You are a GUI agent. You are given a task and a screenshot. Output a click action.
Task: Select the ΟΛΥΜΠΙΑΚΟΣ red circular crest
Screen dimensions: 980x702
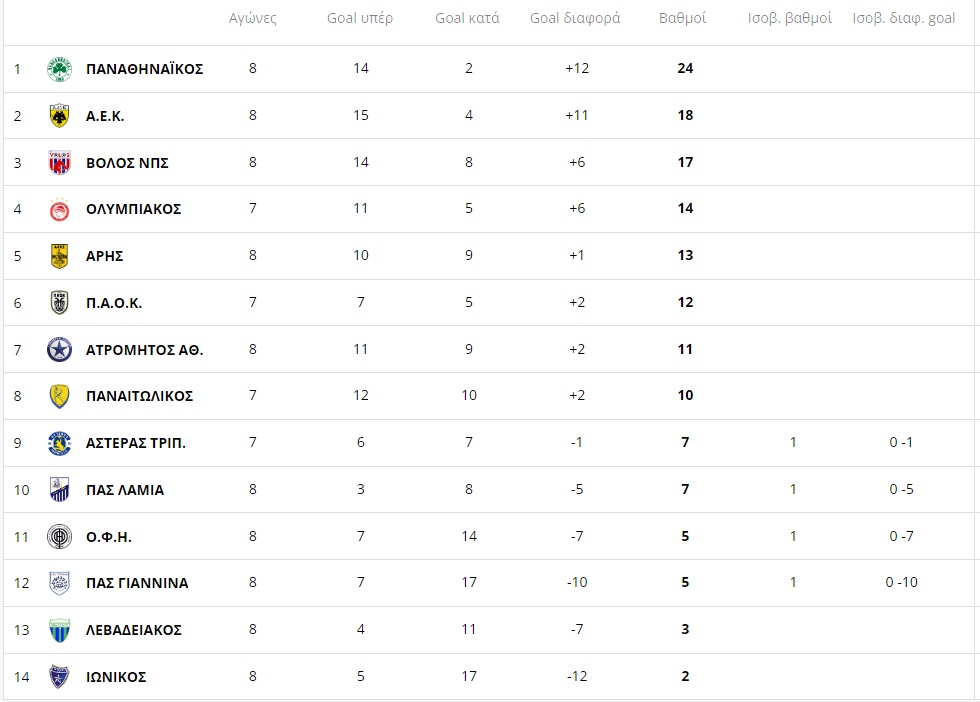[x=59, y=209]
